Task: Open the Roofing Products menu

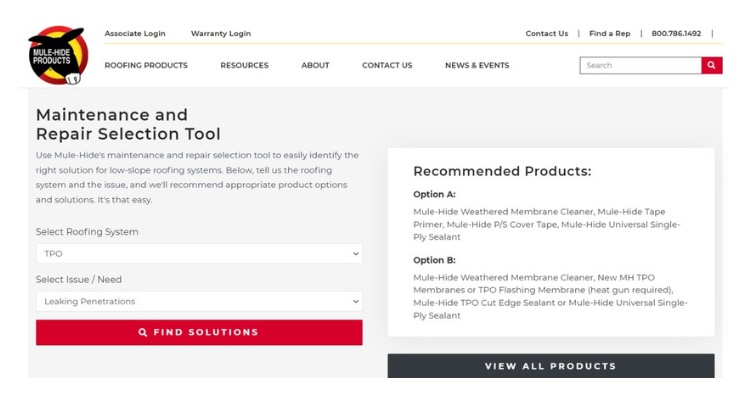Action: [x=146, y=65]
